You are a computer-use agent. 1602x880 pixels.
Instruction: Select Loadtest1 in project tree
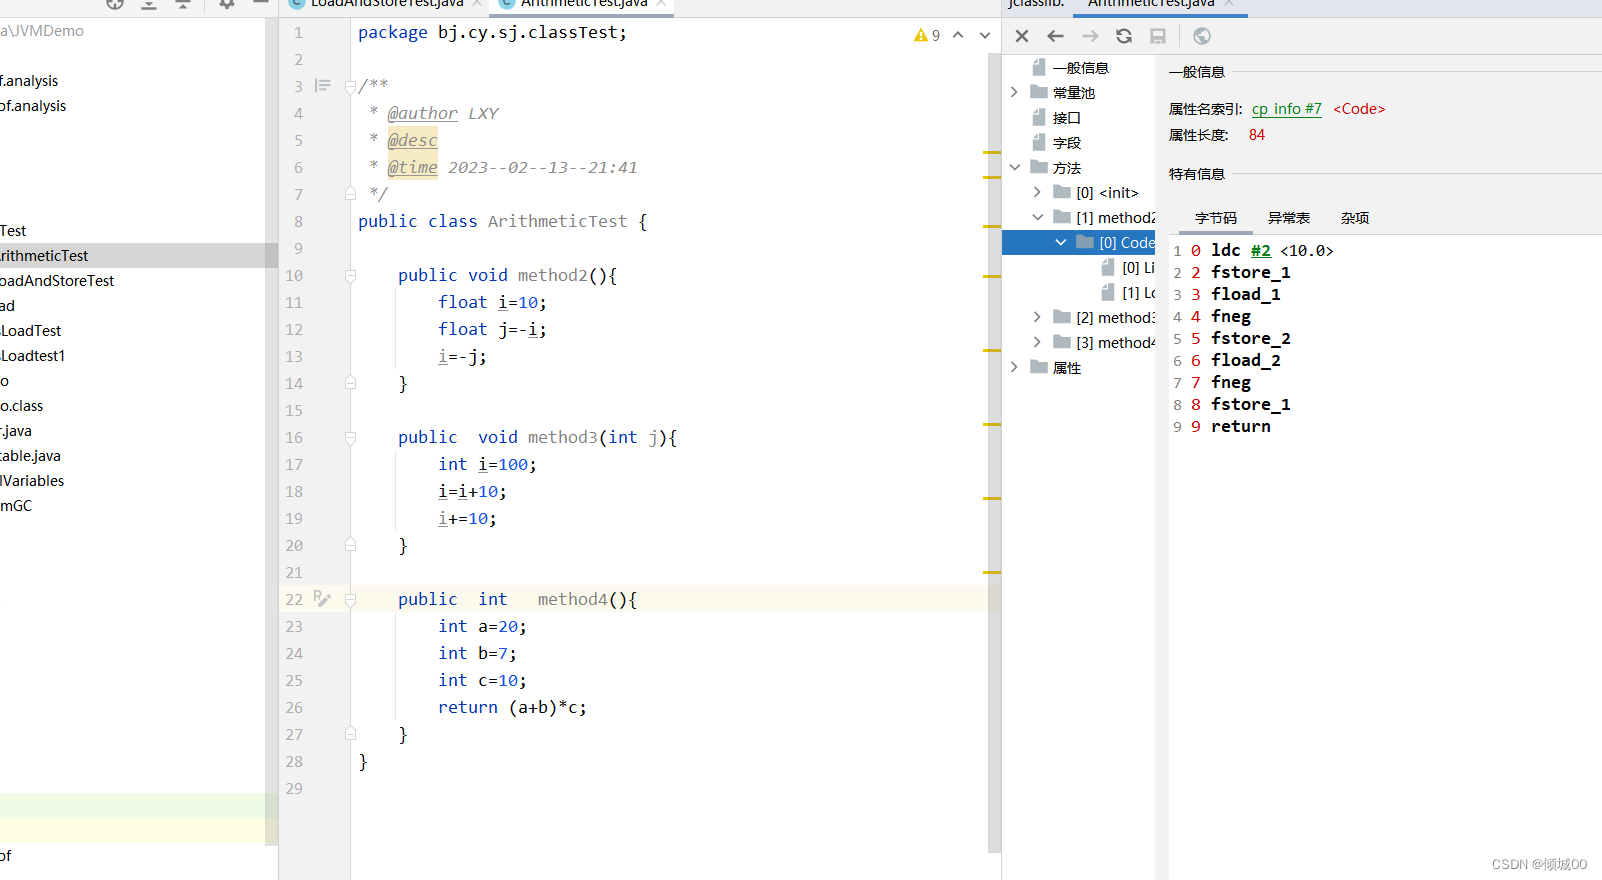tap(33, 356)
